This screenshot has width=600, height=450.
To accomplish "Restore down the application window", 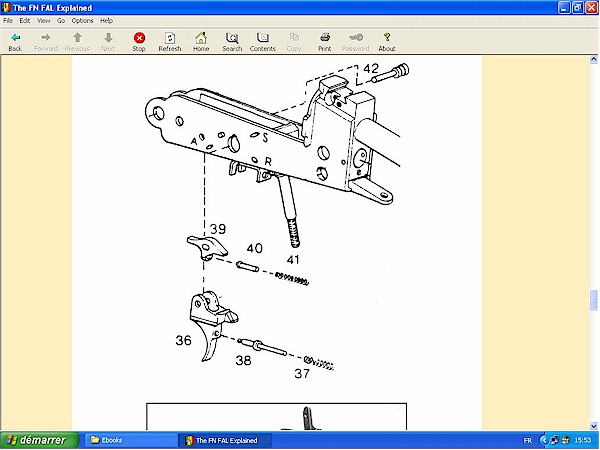I will 578,8.
